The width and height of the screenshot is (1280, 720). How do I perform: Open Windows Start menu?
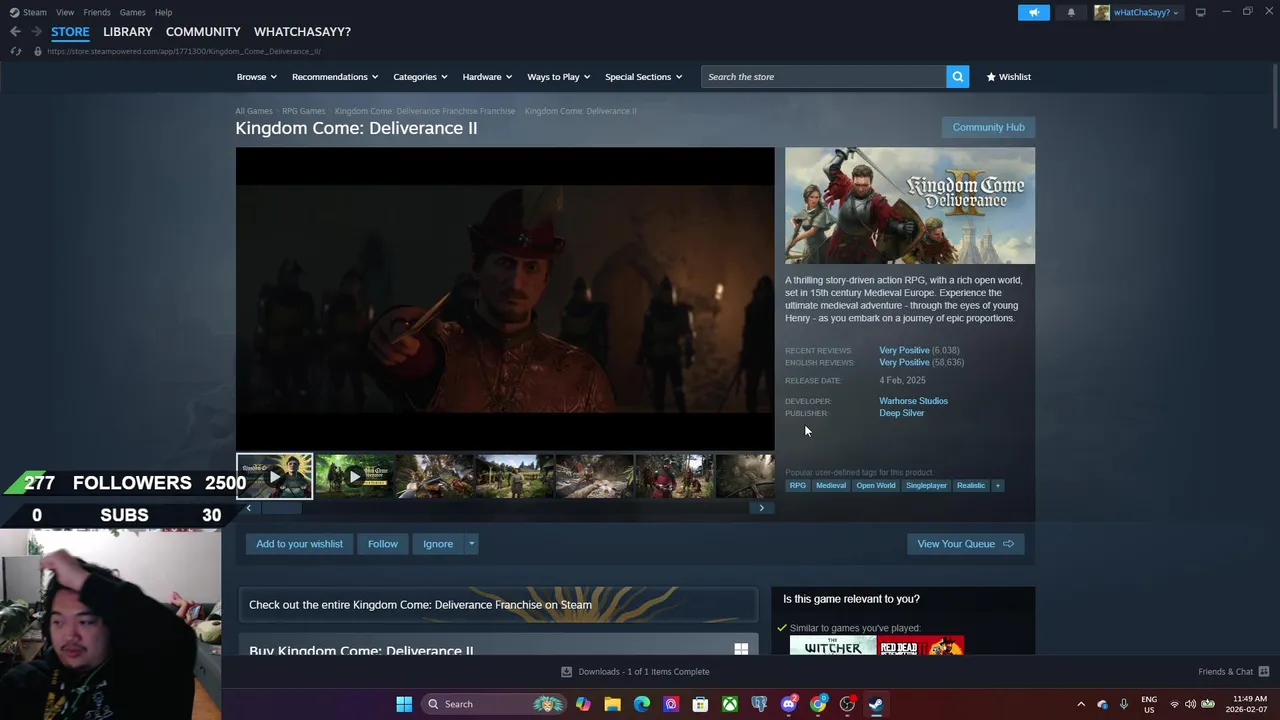[404, 704]
